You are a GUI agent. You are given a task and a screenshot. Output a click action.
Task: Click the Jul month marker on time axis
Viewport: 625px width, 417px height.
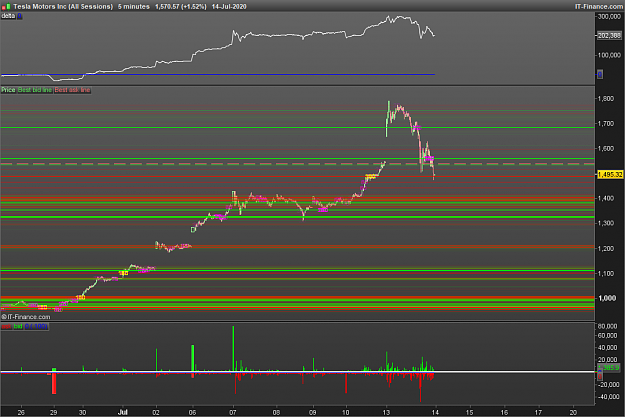tap(122, 413)
